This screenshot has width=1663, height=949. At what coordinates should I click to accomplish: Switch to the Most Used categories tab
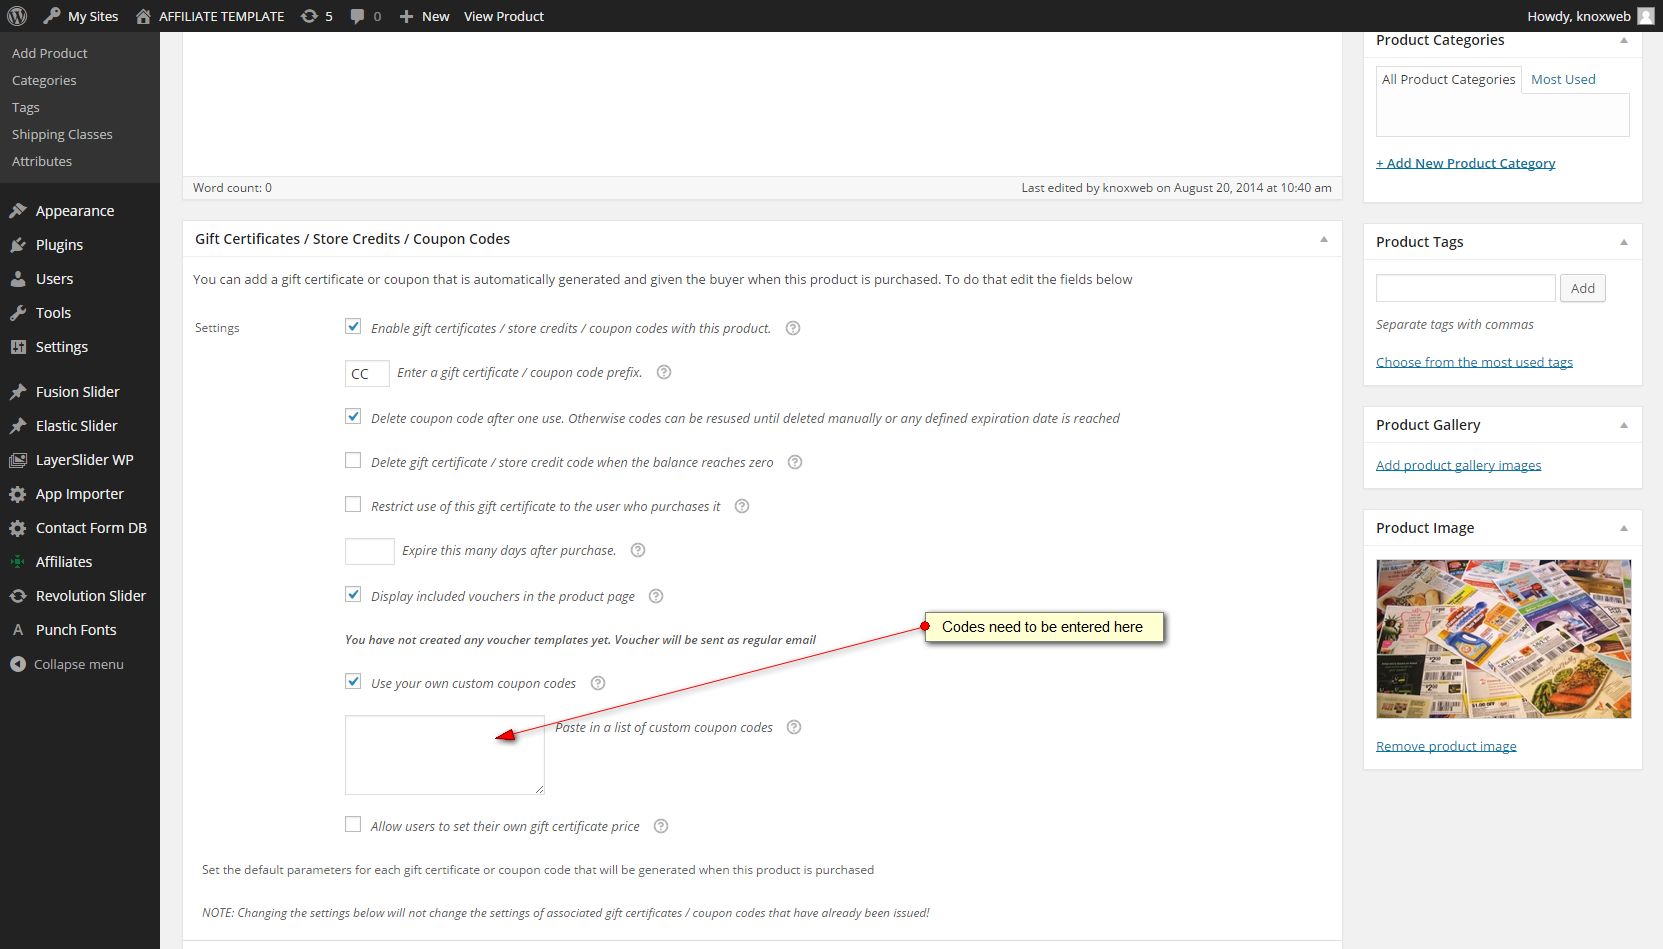(x=1563, y=79)
